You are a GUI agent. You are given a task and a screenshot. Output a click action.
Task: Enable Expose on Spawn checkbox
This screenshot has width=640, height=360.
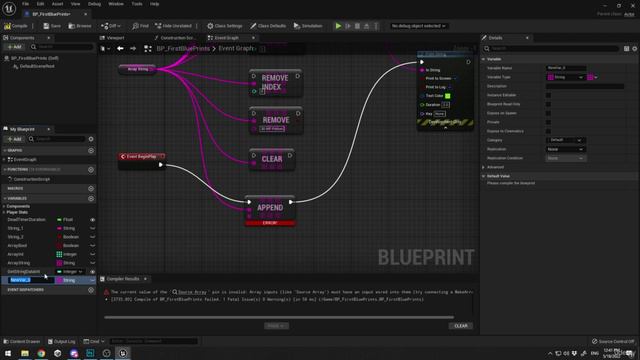548,113
